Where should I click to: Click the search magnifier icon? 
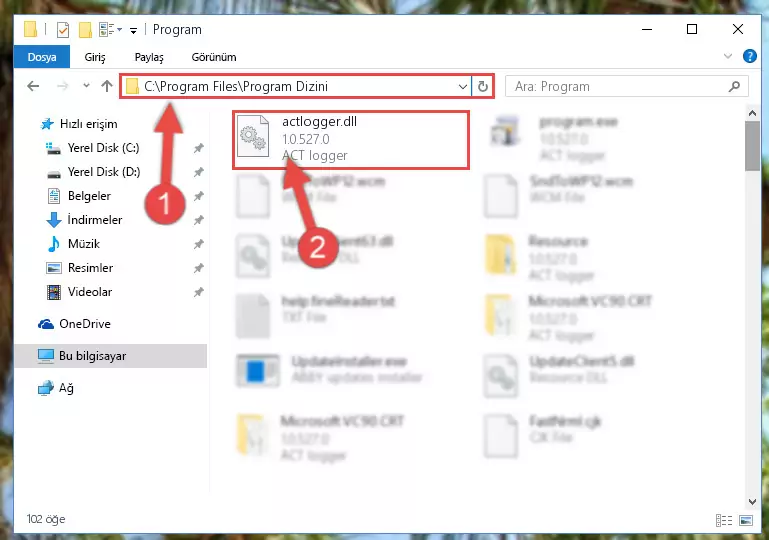click(x=734, y=86)
